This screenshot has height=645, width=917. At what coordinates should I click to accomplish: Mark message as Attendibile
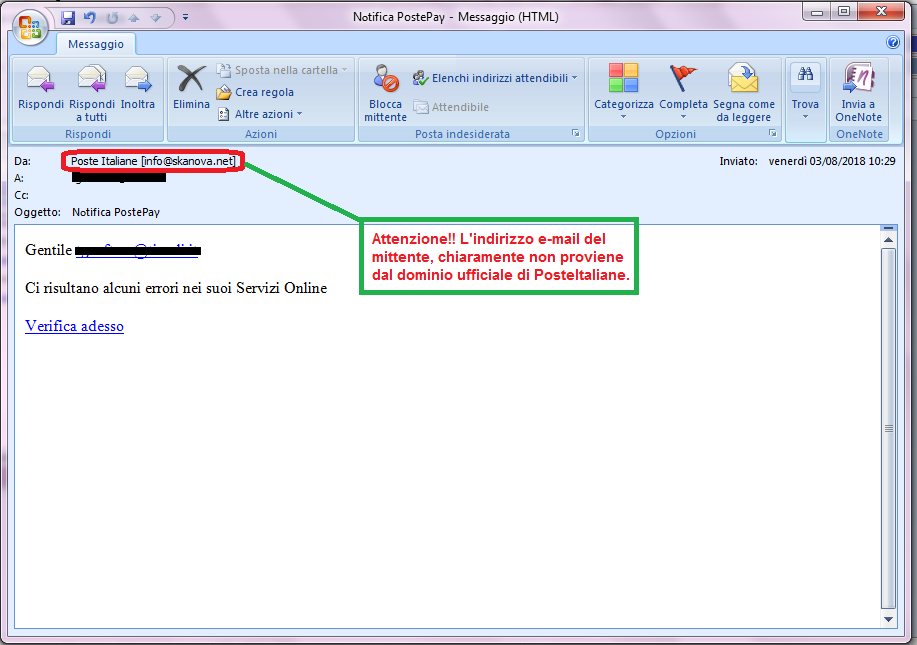[451, 107]
